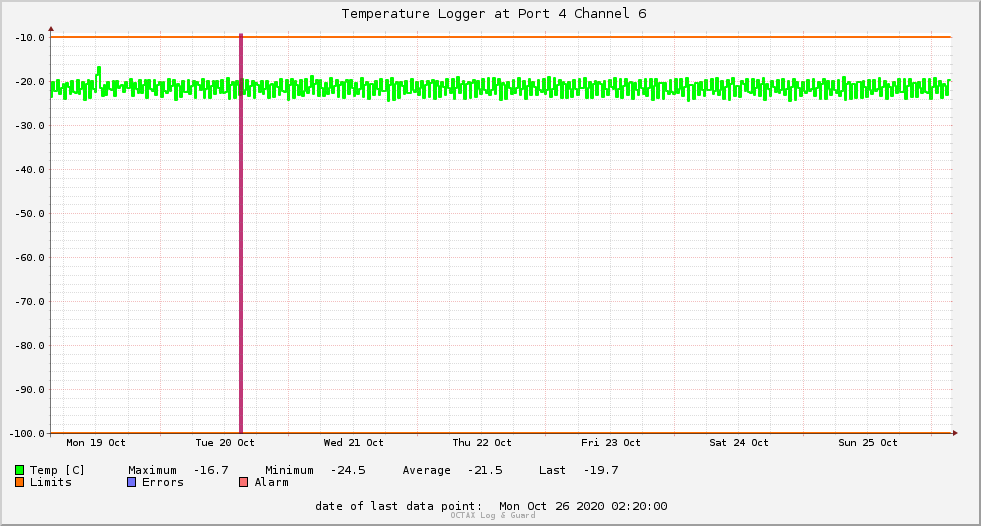Click the -50.0 y-axis label
This screenshot has height=526, width=981.
coord(29,213)
